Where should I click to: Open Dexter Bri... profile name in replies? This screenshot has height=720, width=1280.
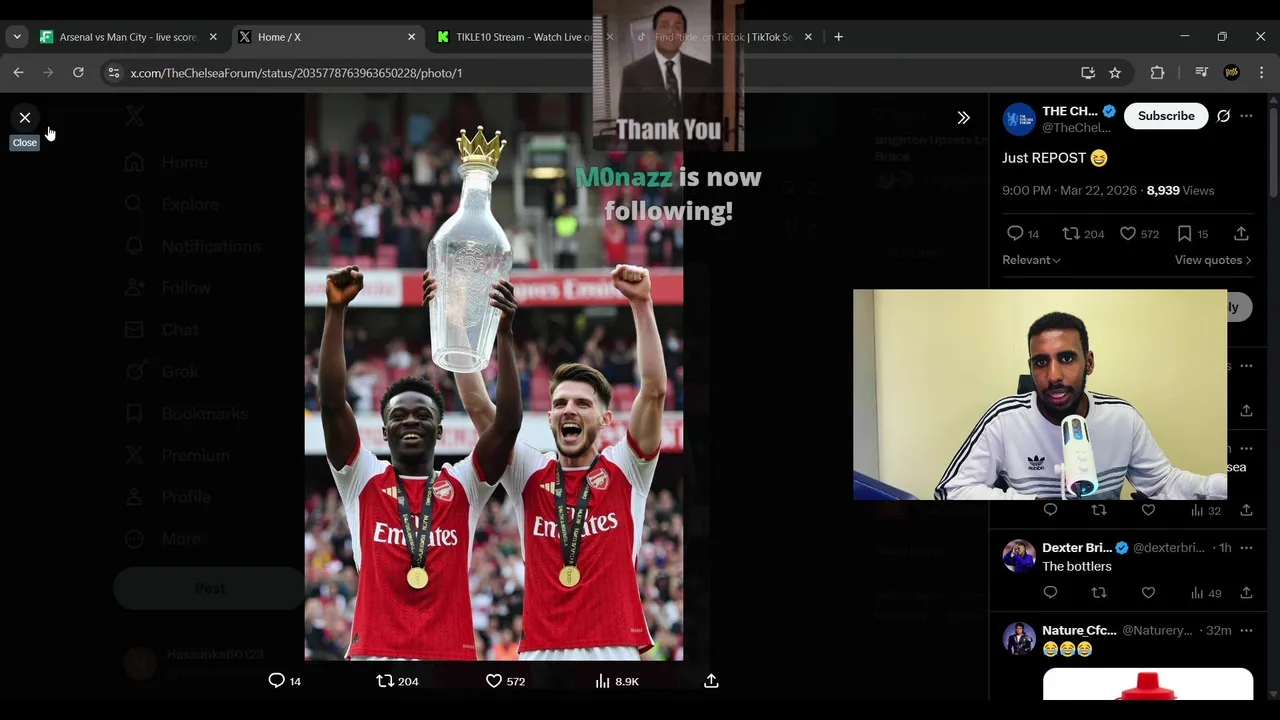pos(1078,548)
